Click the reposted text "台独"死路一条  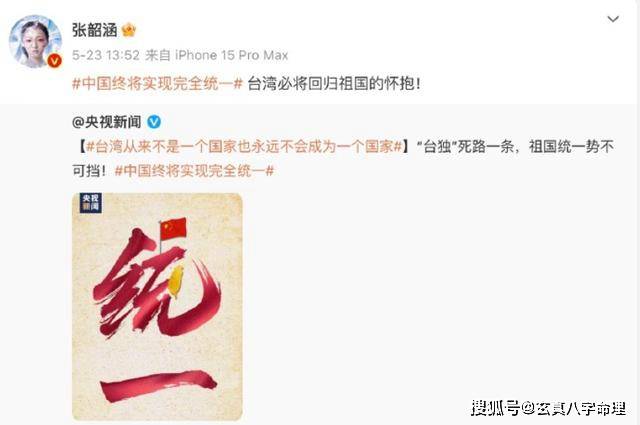point(468,146)
